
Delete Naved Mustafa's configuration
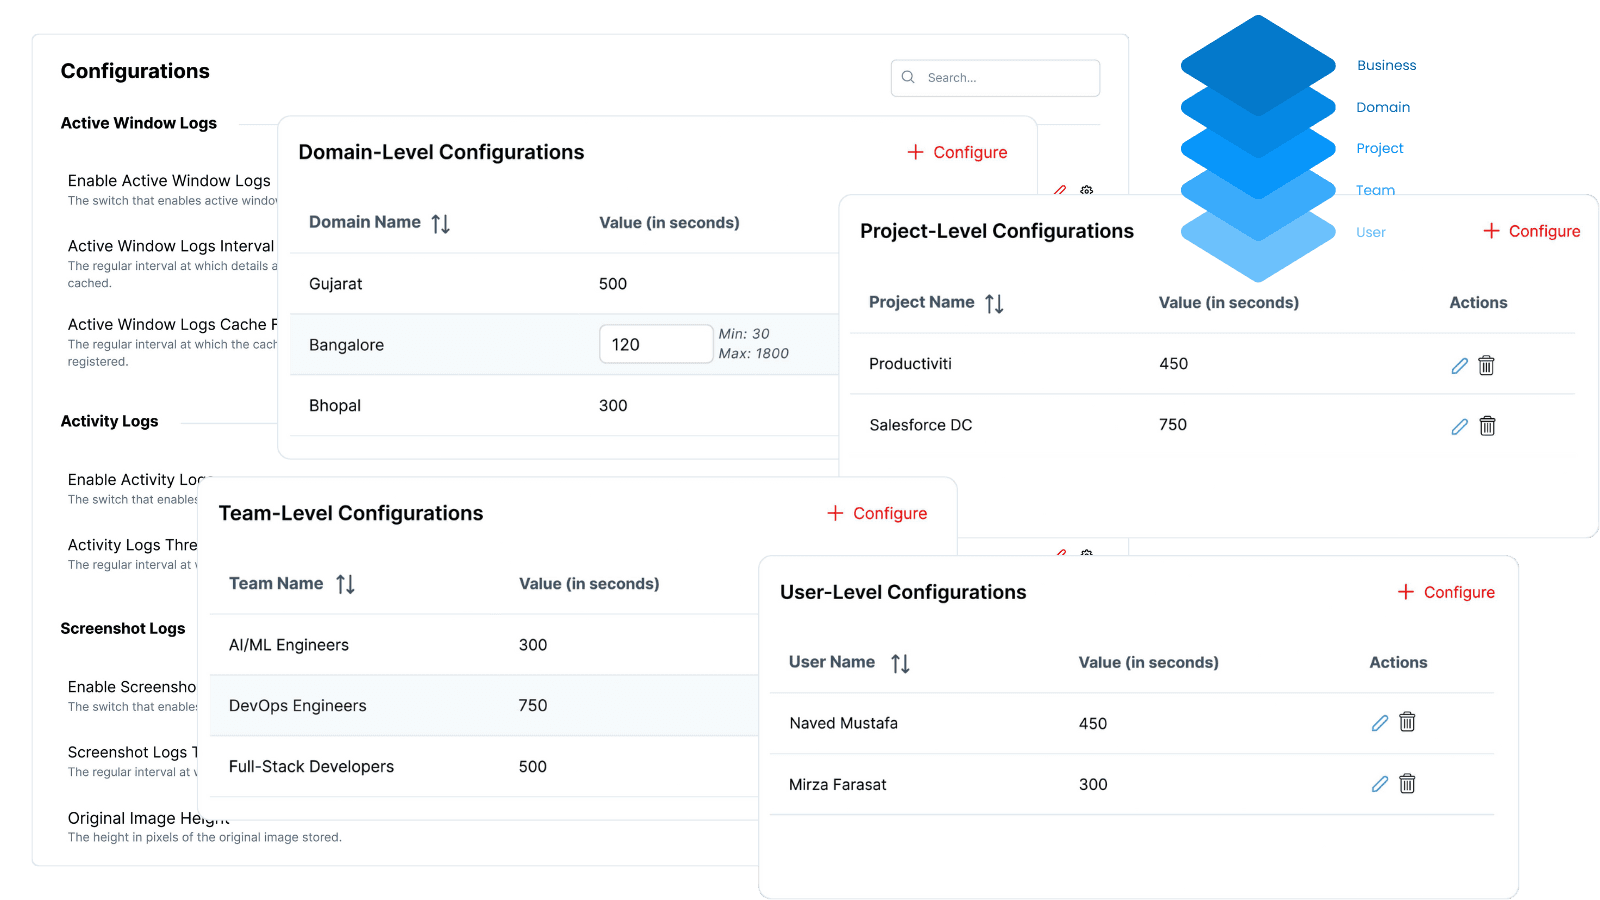[x=1407, y=722]
